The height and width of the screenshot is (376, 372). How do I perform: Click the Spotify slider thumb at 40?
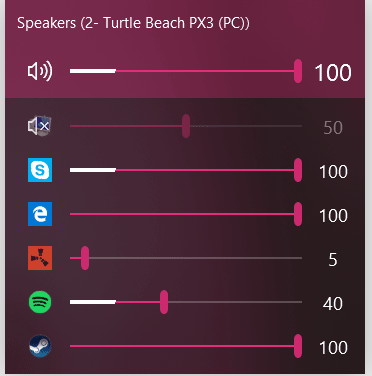coord(164,302)
